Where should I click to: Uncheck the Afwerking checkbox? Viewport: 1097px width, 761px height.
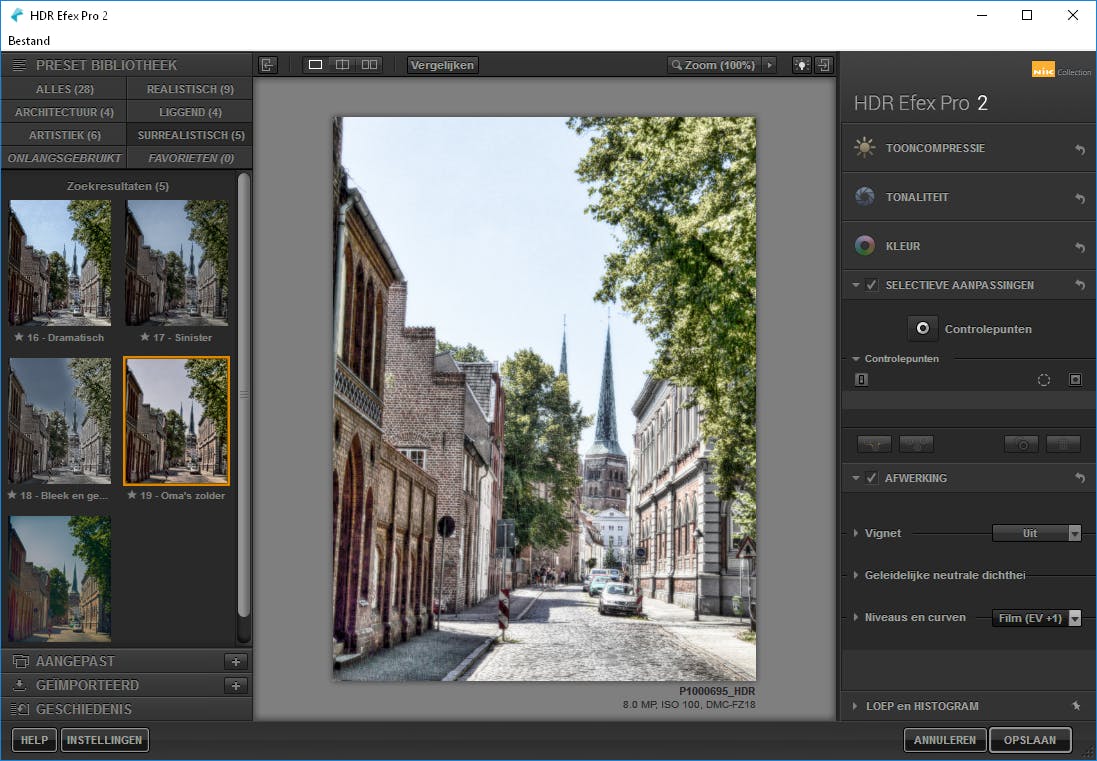(872, 478)
